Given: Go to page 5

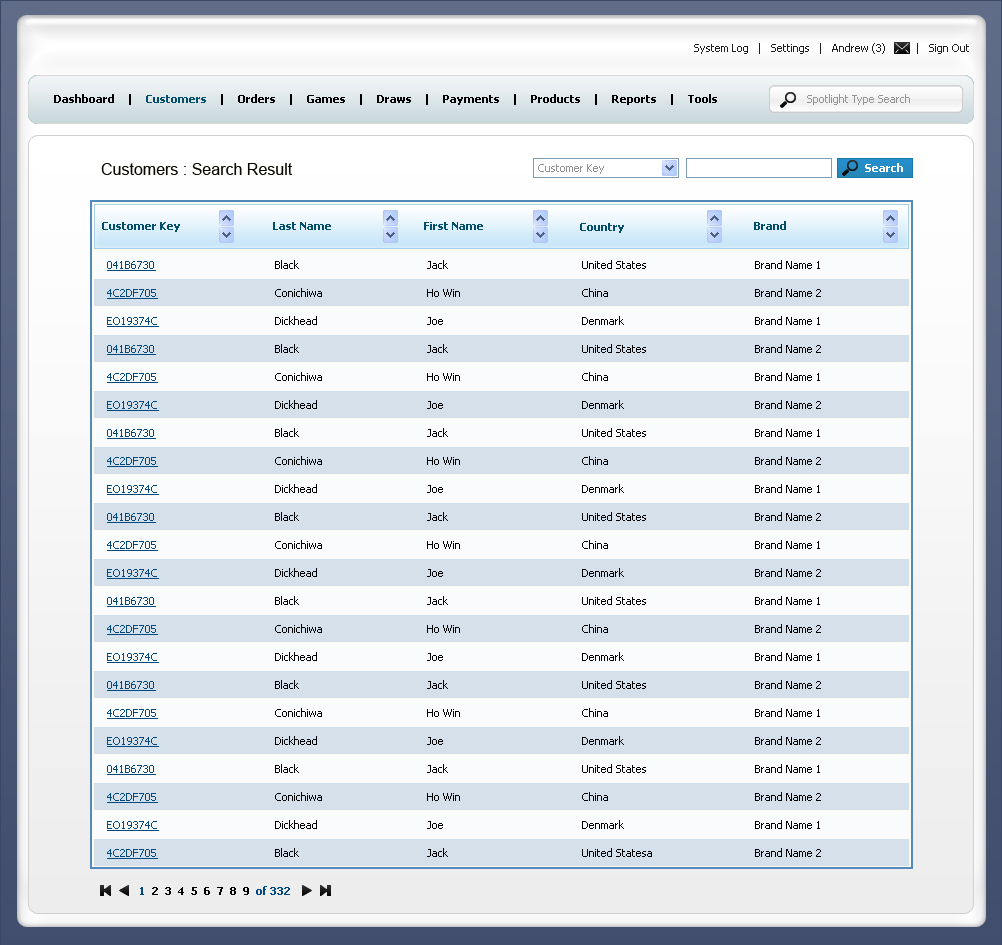Looking at the screenshot, I should tap(194, 891).
